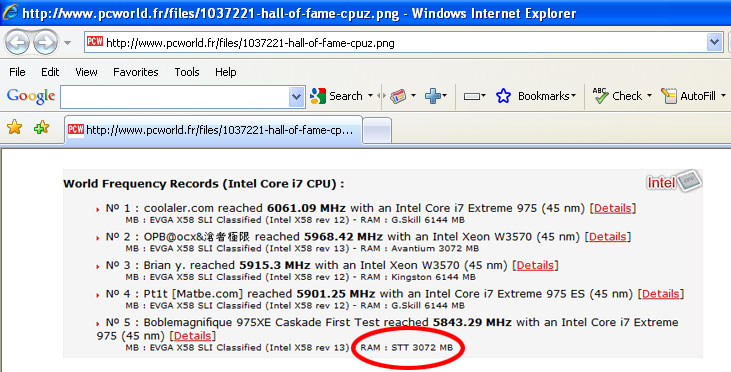The width and height of the screenshot is (731, 372).
Task: Click the Bookmarks star icon
Action: pos(503,96)
